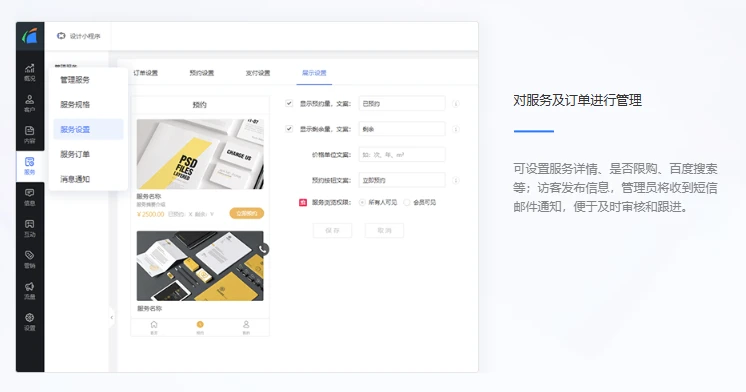Image resolution: width=746 pixels, height=392 pixels.
Task: Open the 营销 marketing section
Action: click(29, 260)
